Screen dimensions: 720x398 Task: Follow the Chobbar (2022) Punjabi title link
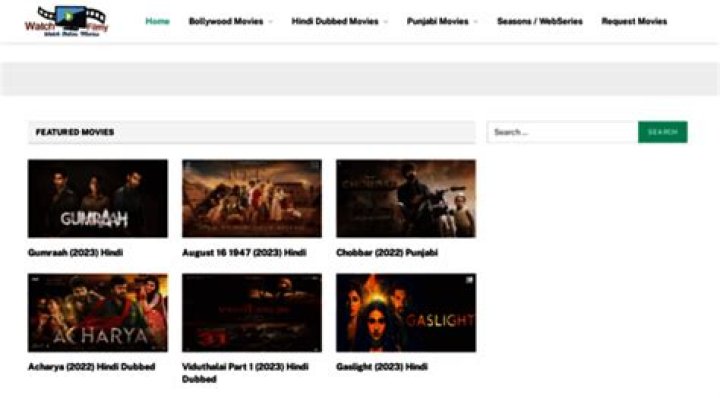pyautogui.click(x=387, y=252)
